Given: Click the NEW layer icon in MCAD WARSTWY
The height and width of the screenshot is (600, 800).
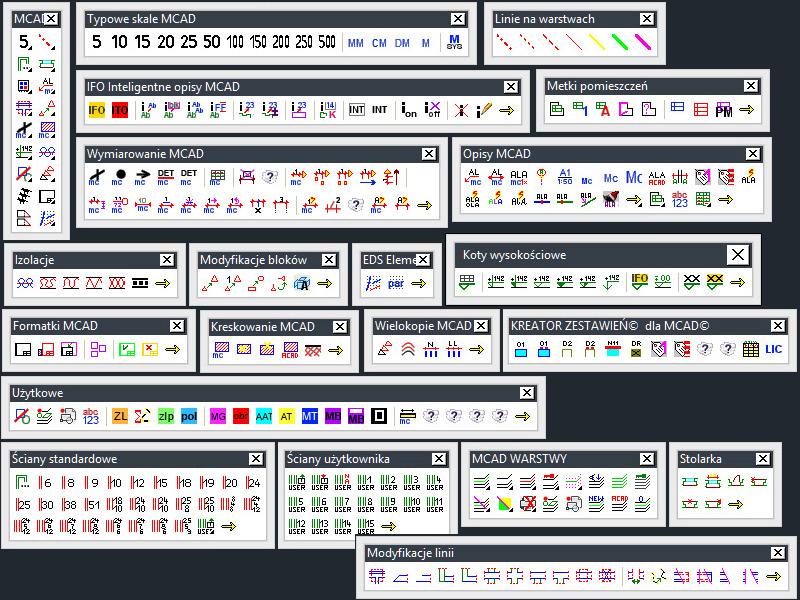Looking at the screenshot, I should (x=595, y=503).
